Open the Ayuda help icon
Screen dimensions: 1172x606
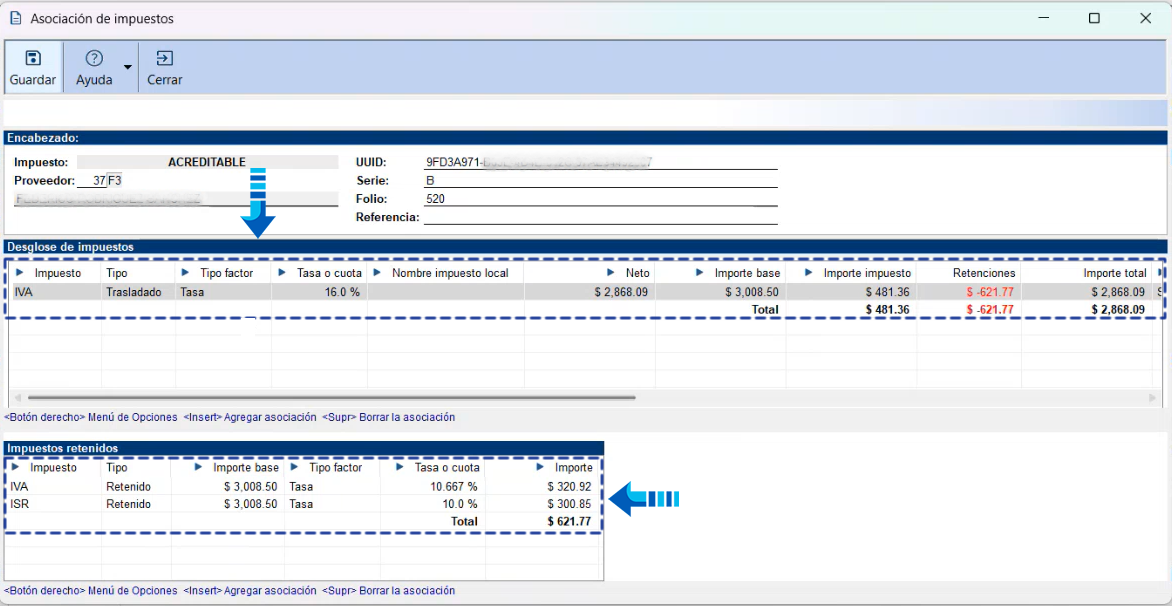[x=94, y=59]
